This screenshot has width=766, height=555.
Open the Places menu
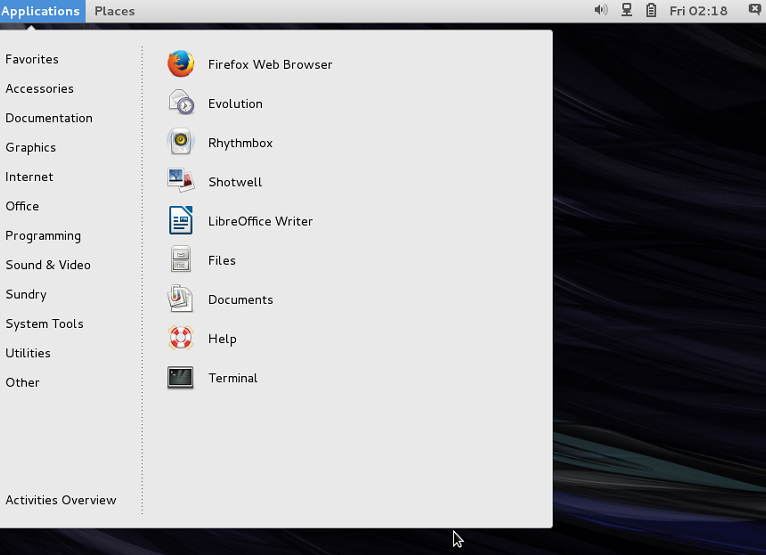[114, 11]
